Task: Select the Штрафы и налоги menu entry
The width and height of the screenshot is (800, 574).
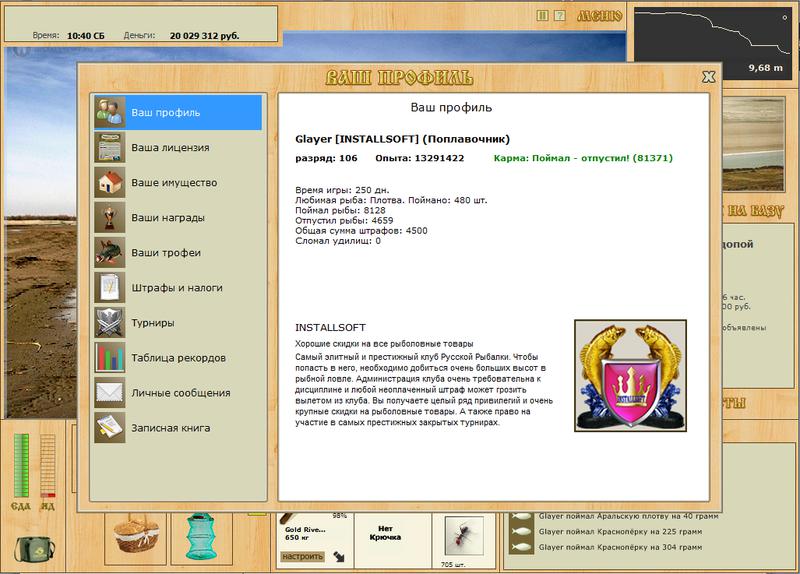Action: pos(177,288)
